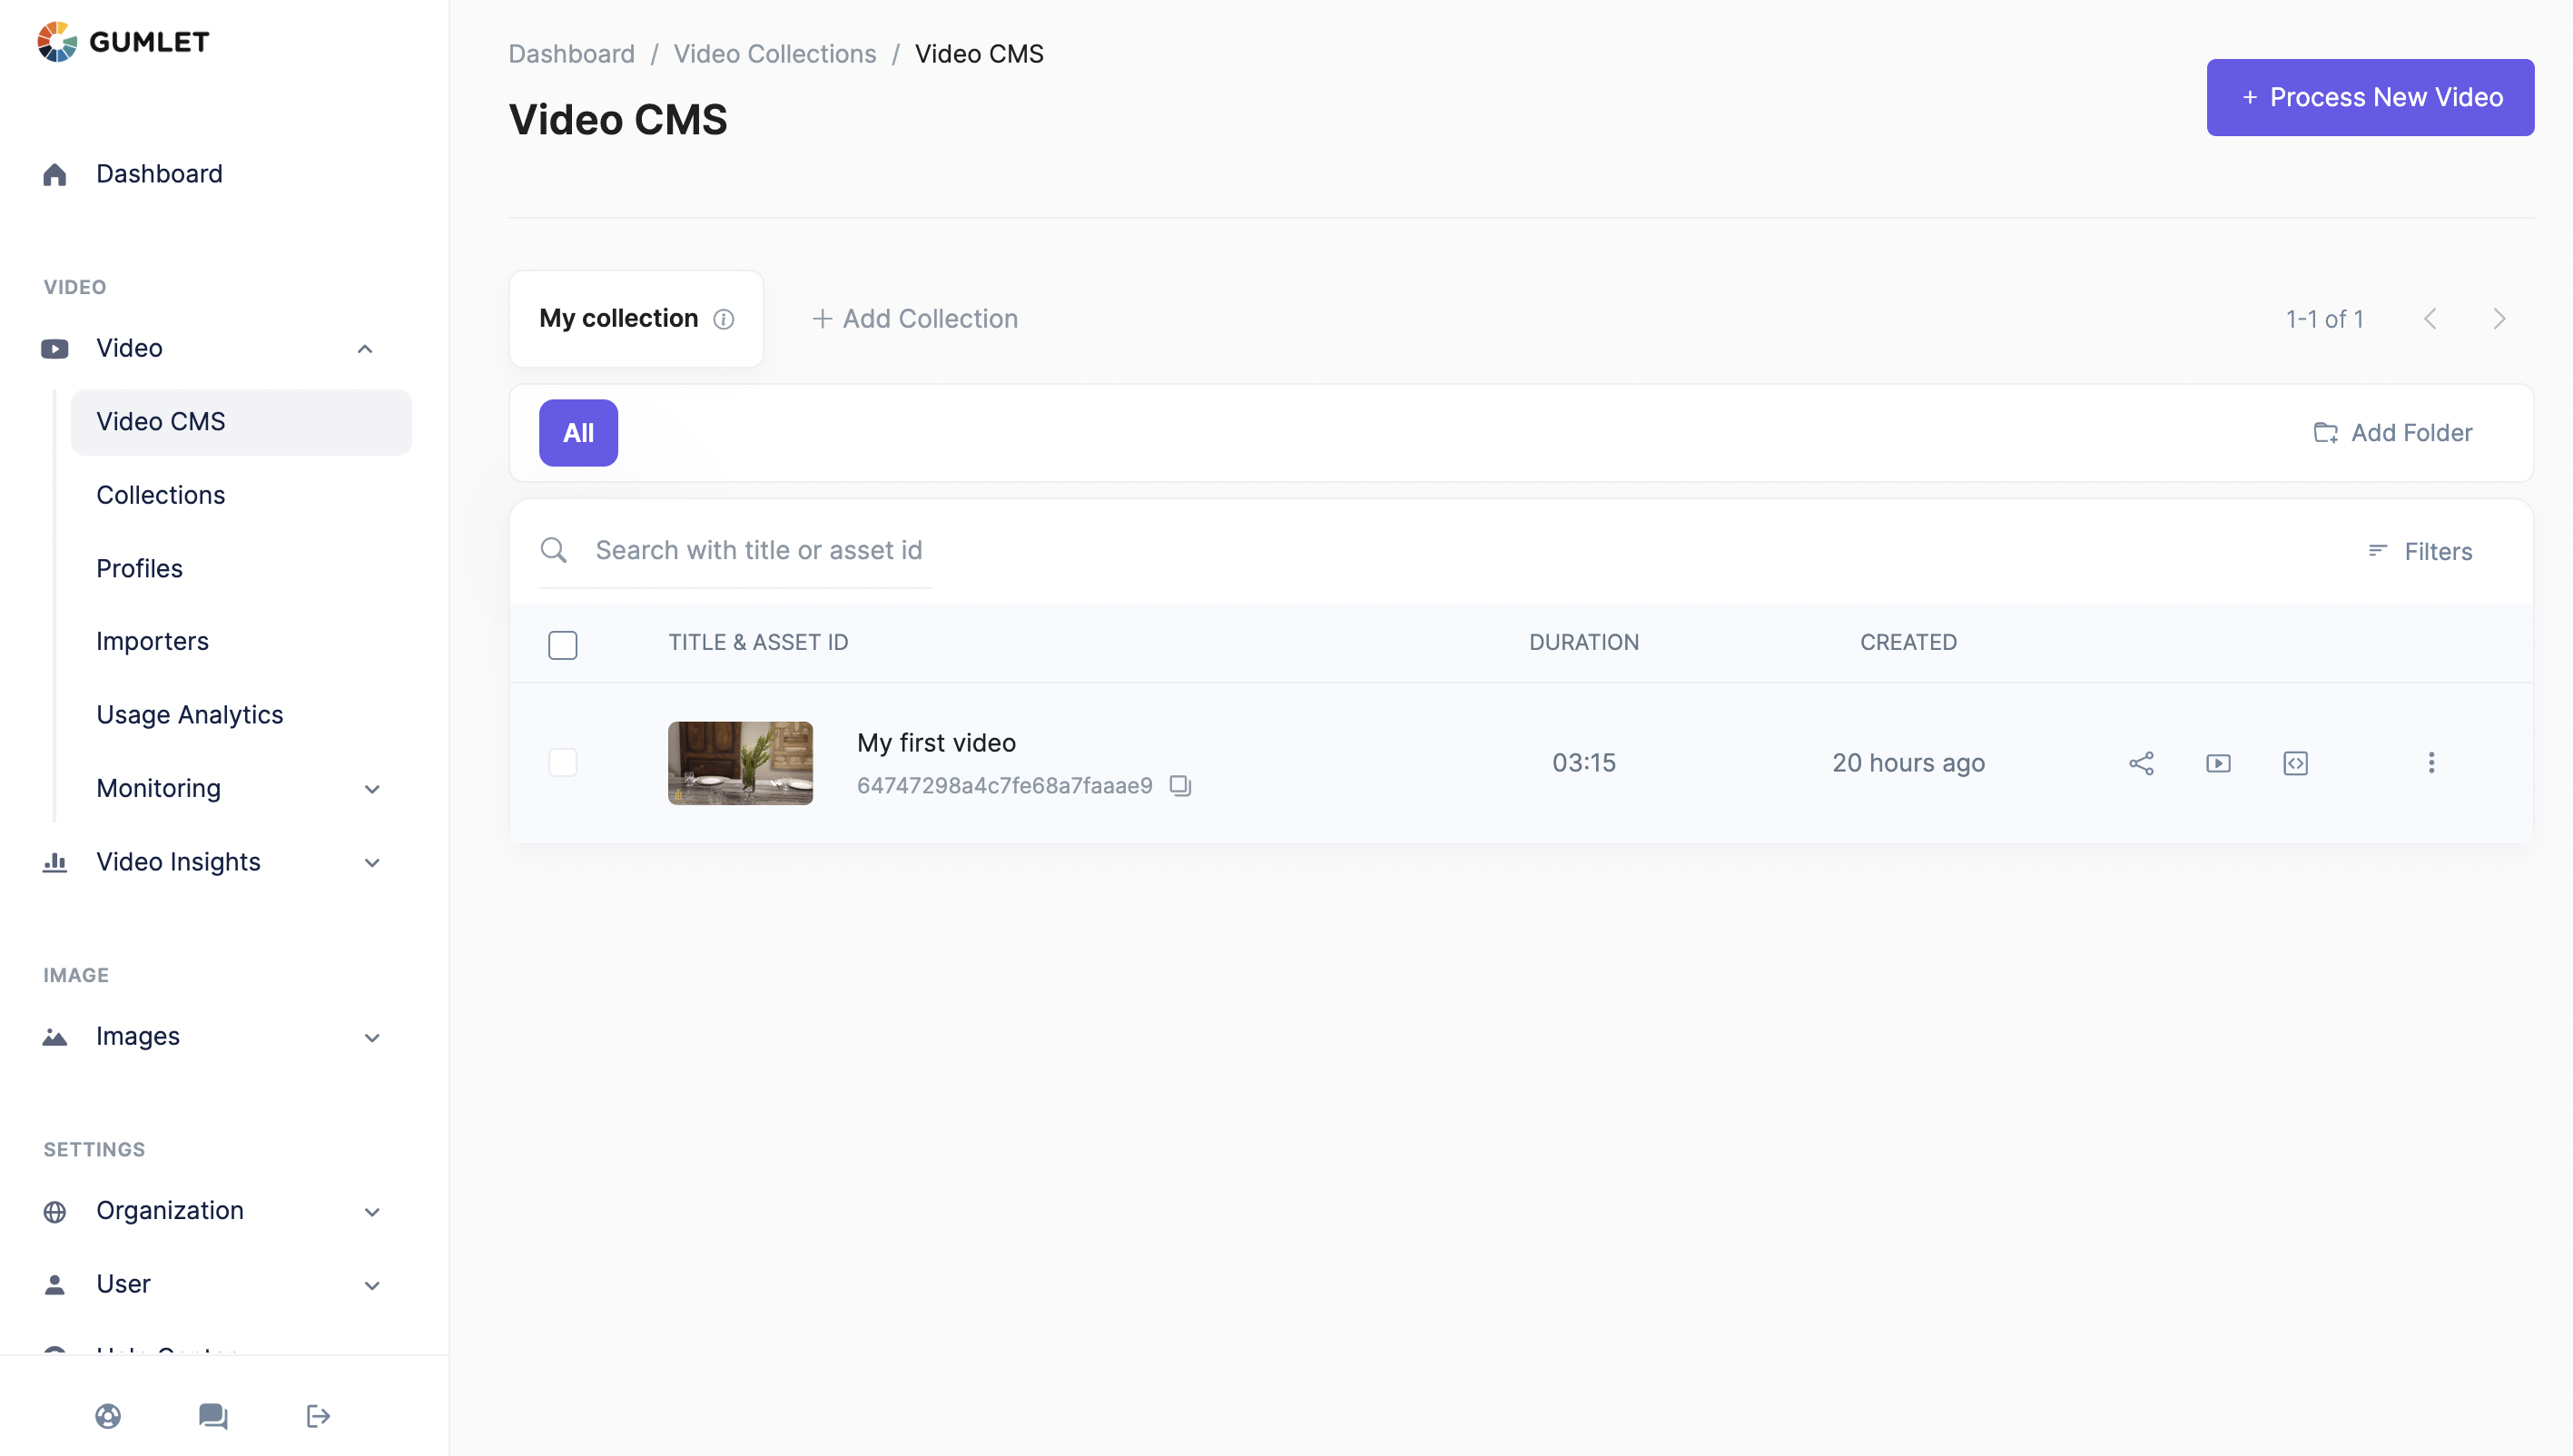Click the search by title input field
2573x1456 pixels.
(x=758, y=550)
